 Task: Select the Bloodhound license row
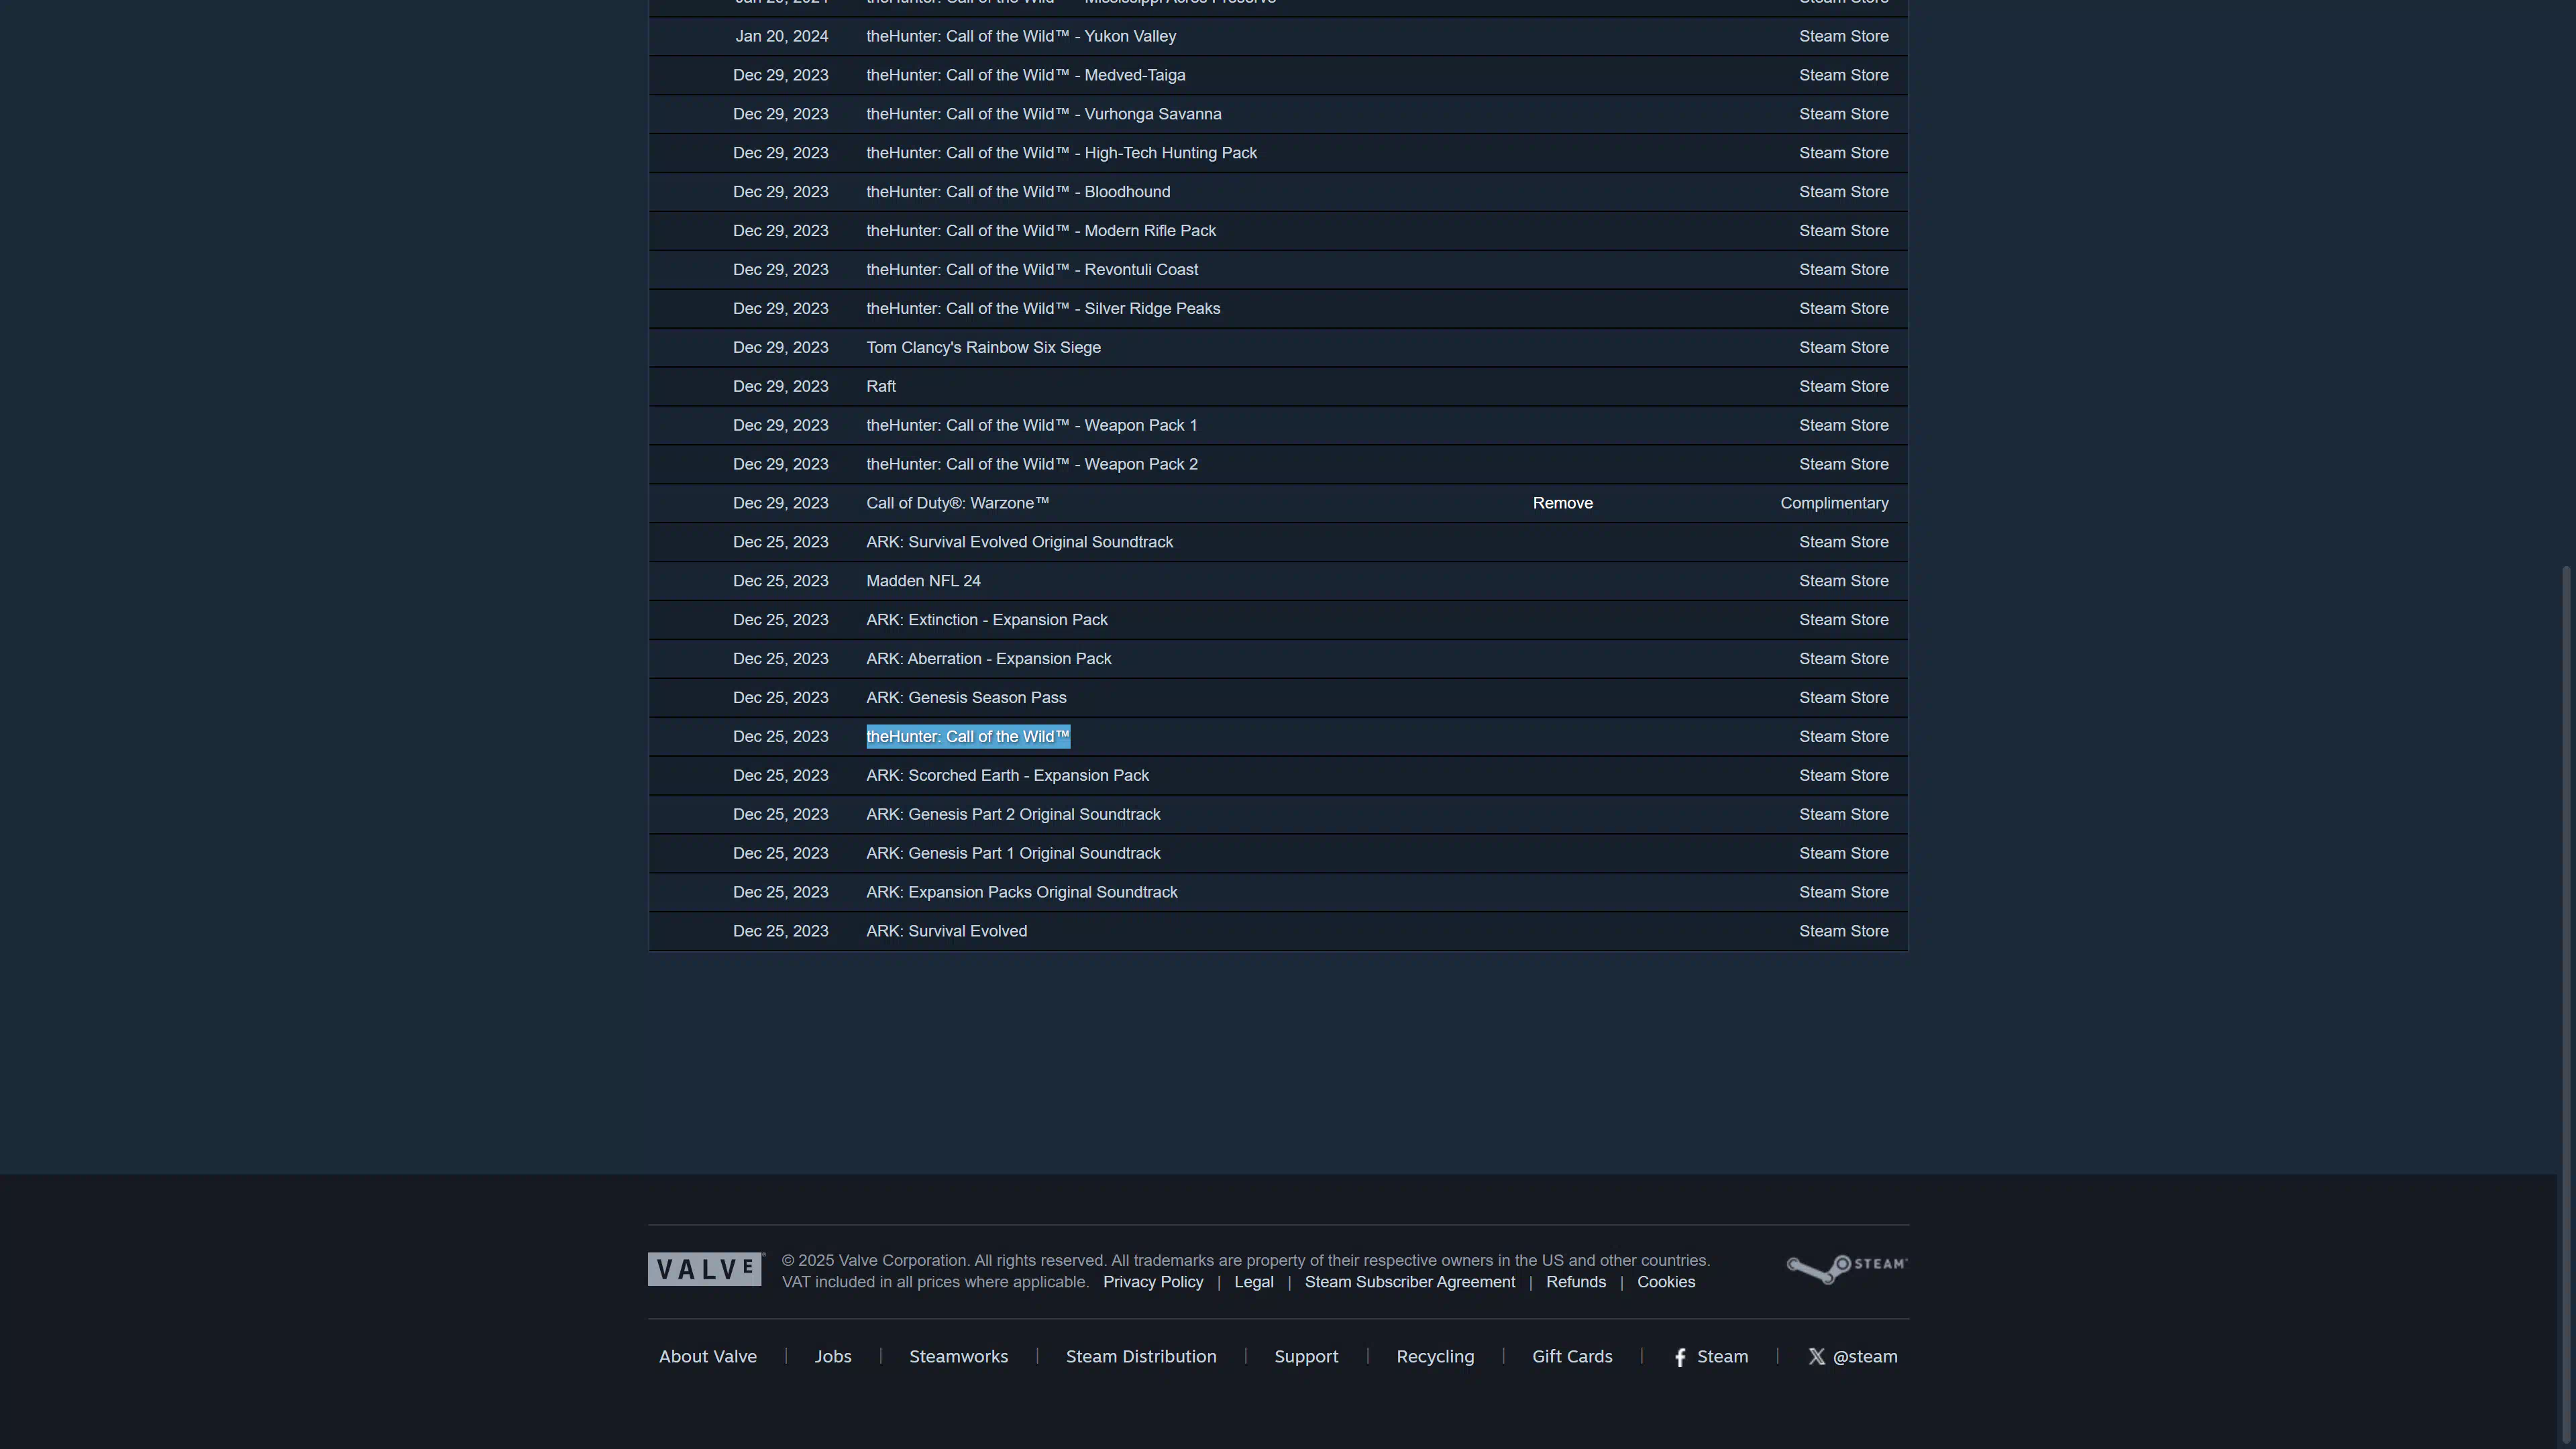point(1278,192)
